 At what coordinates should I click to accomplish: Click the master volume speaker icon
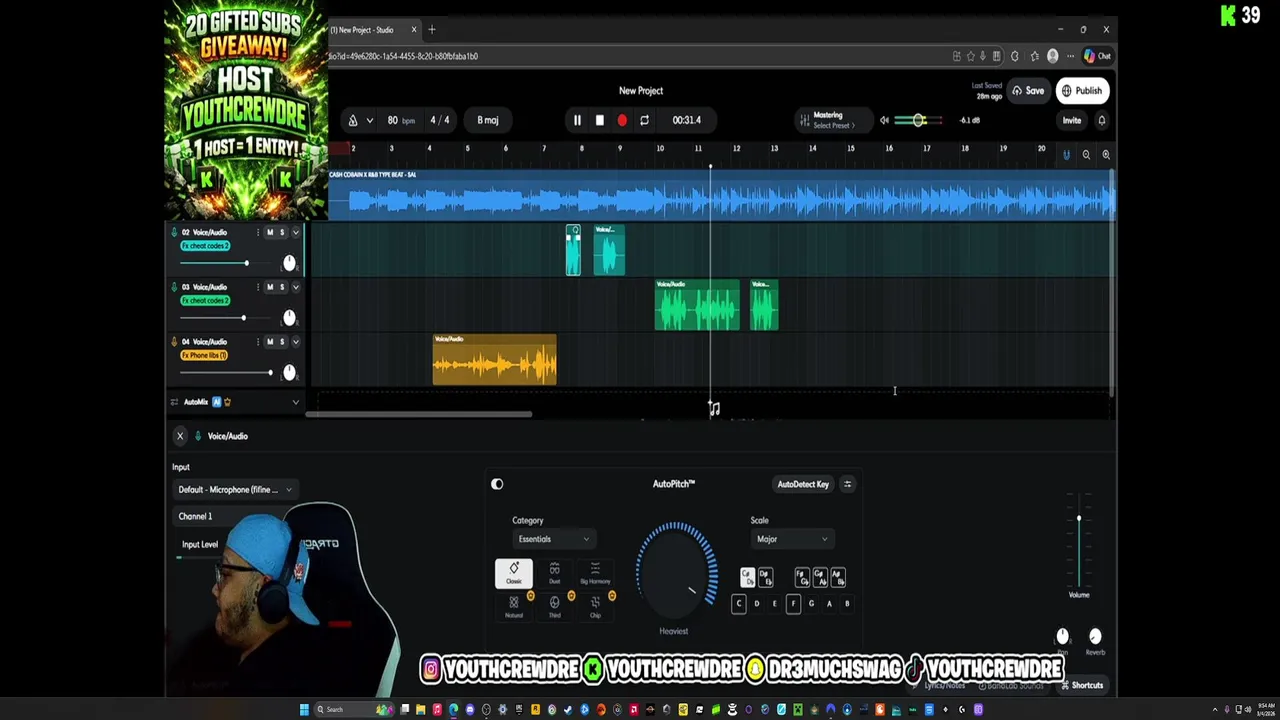pos(884,120)
